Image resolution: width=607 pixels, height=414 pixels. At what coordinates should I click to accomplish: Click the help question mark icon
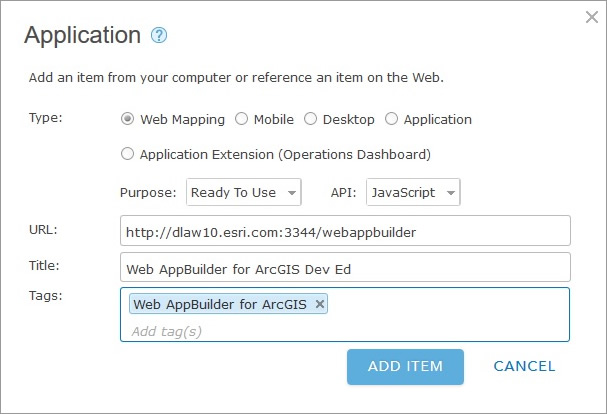click(x=159, y=35)
